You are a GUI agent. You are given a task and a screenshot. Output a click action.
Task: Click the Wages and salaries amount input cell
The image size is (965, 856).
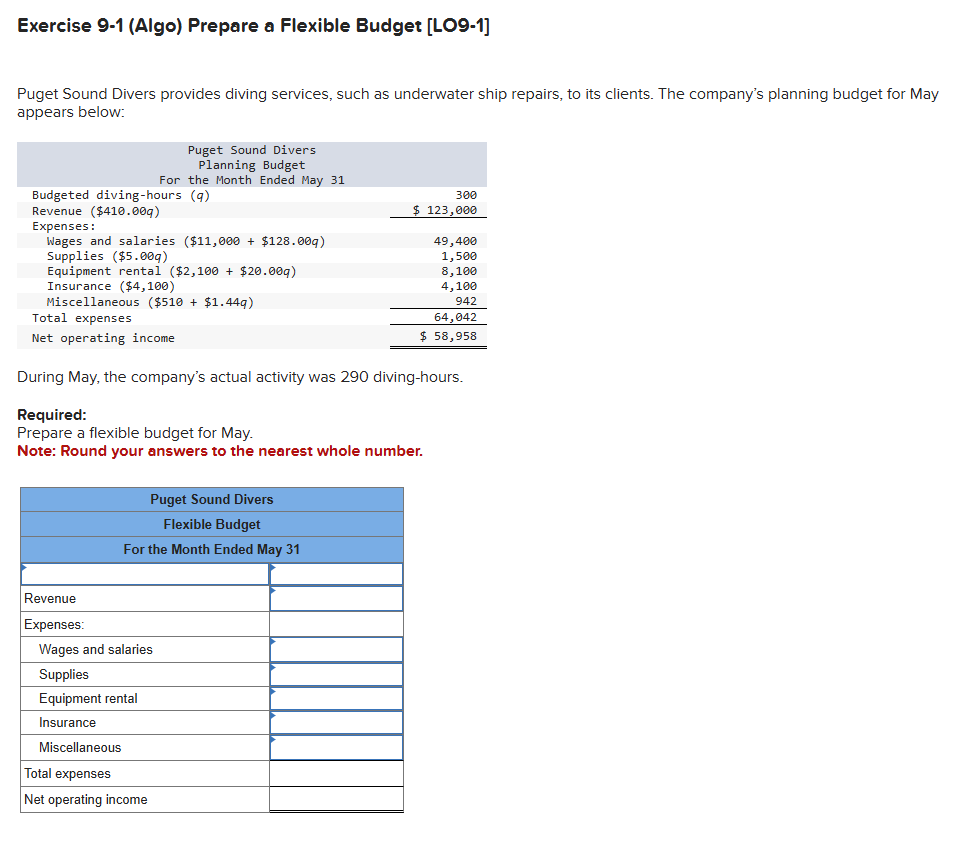336,649
